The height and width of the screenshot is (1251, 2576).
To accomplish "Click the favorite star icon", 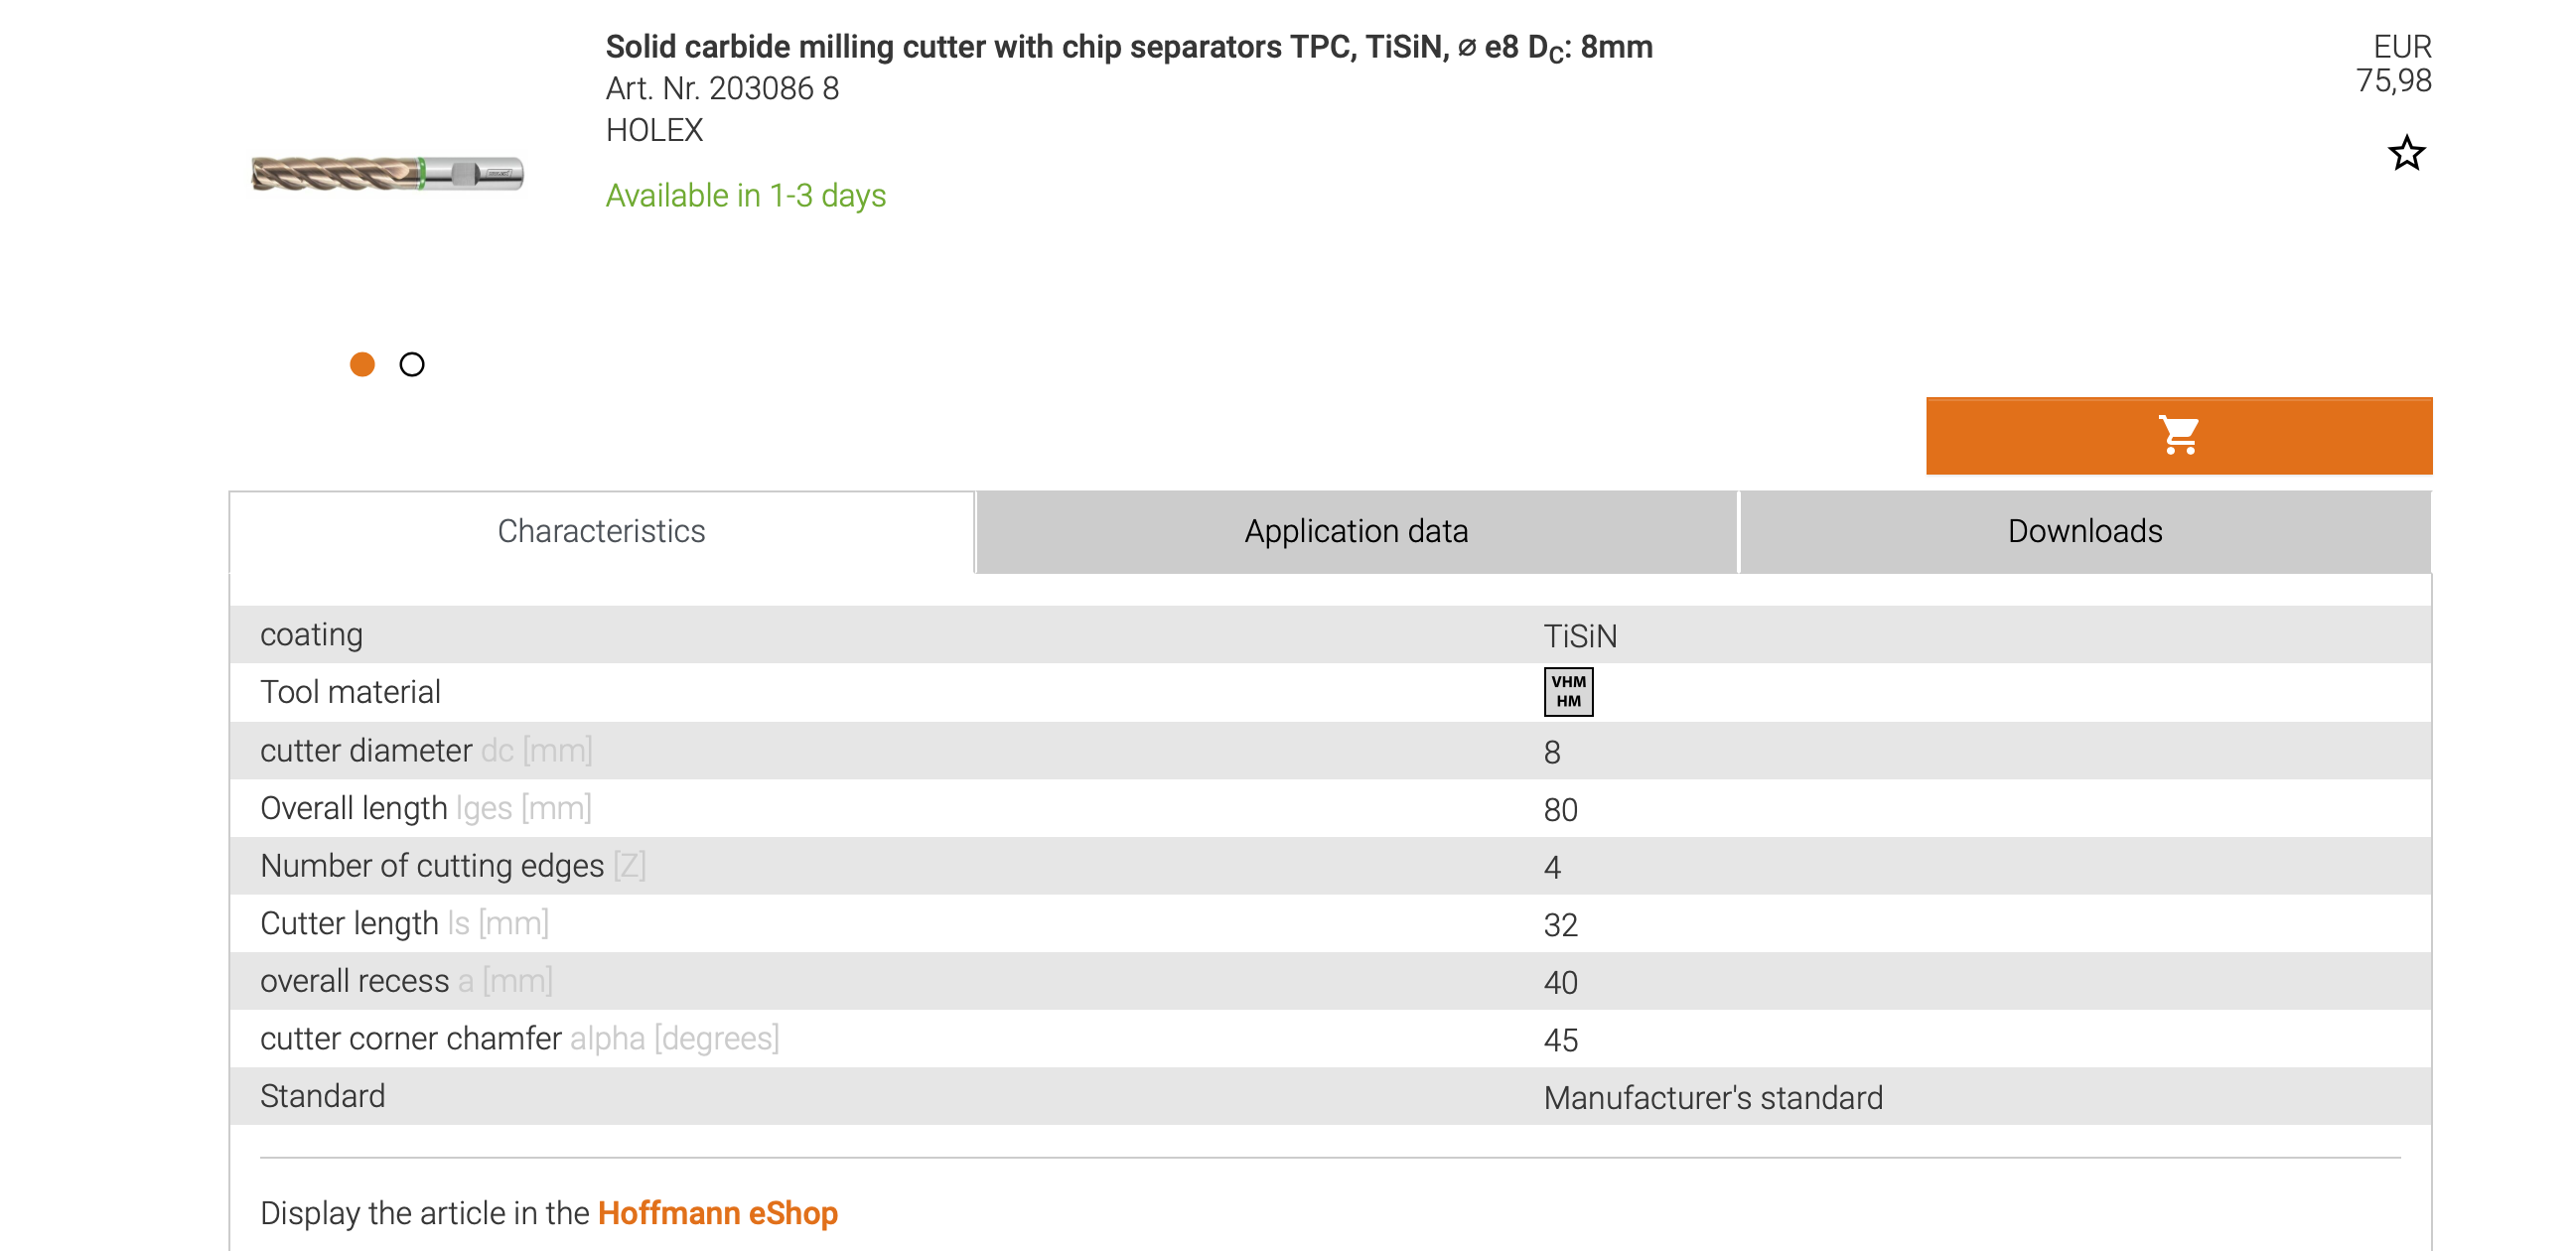I will tap(2406, 153).
